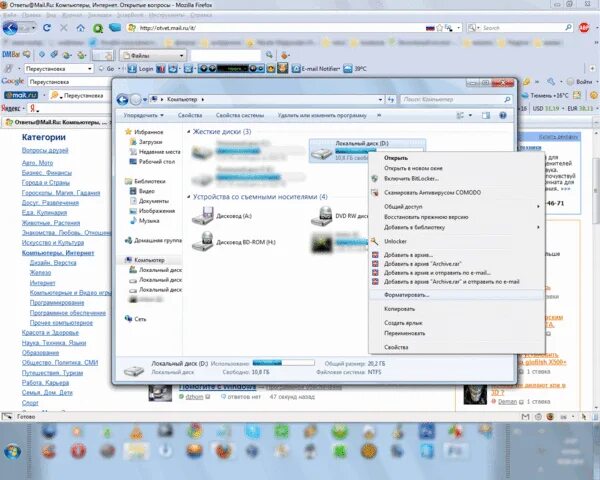
Task: Click the Windows Start orb
Action: (13, 452)
